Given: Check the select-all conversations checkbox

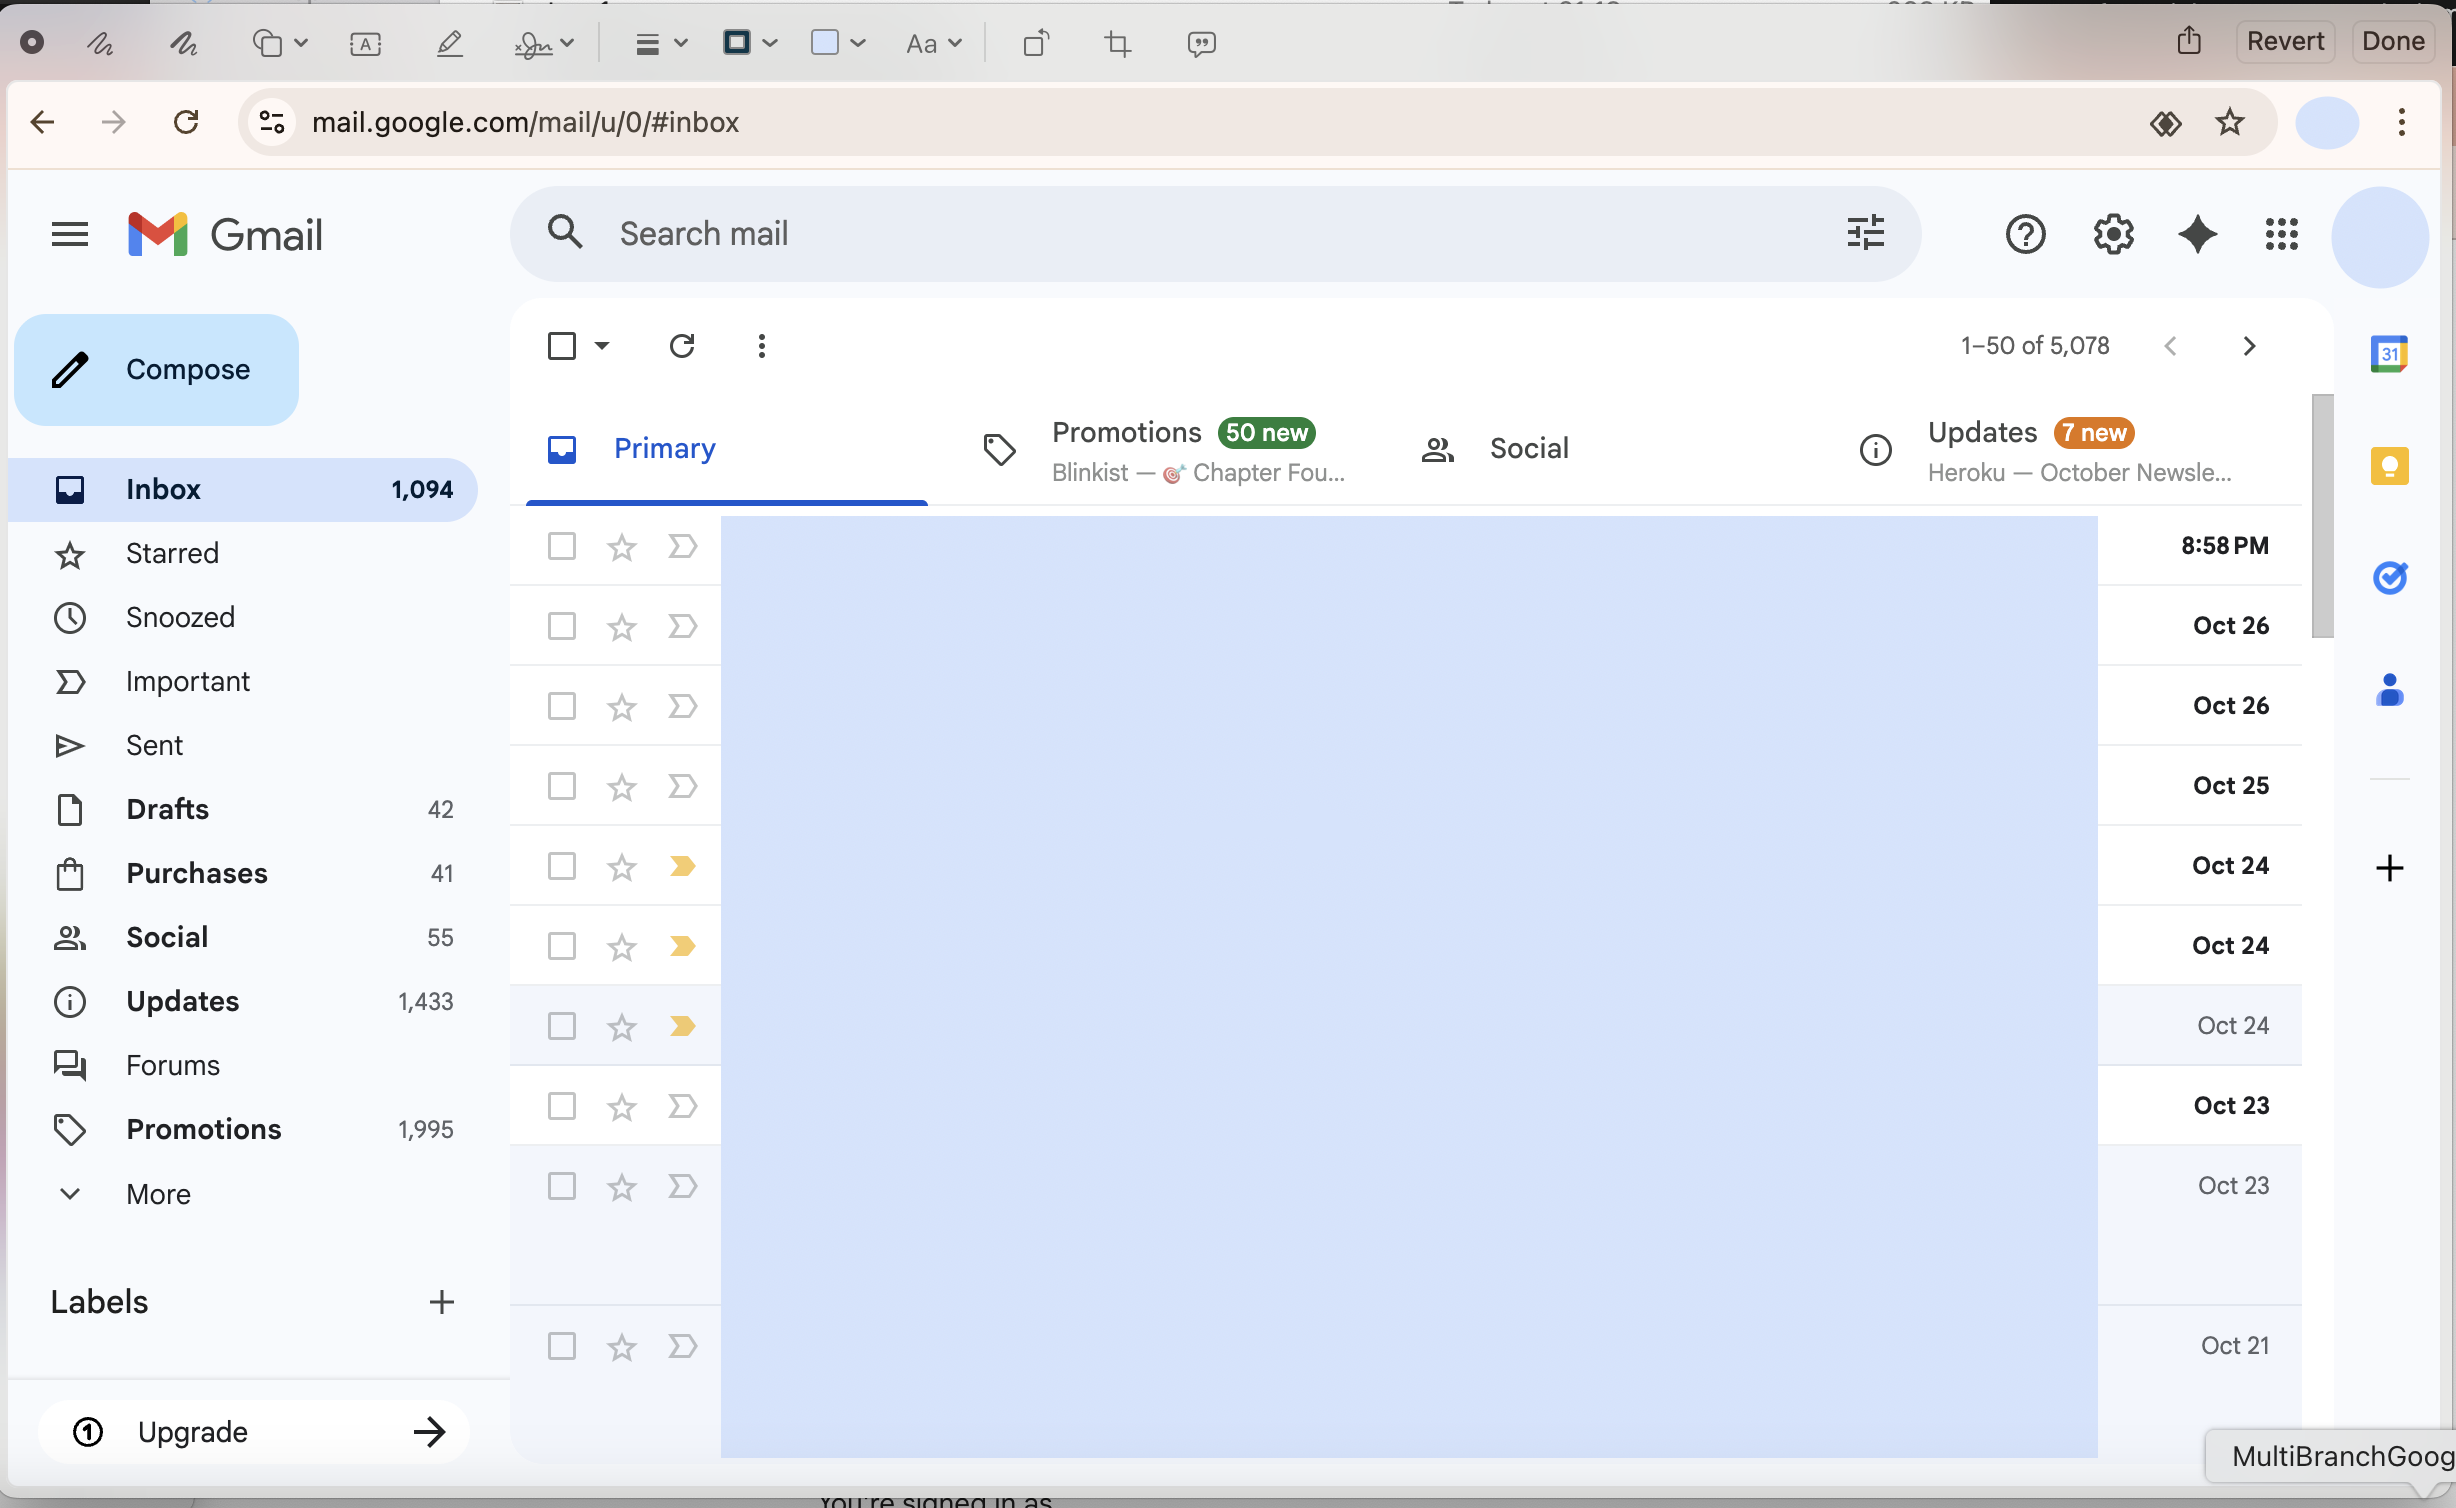Looking at the screenshot, I should tap(561, 345).
